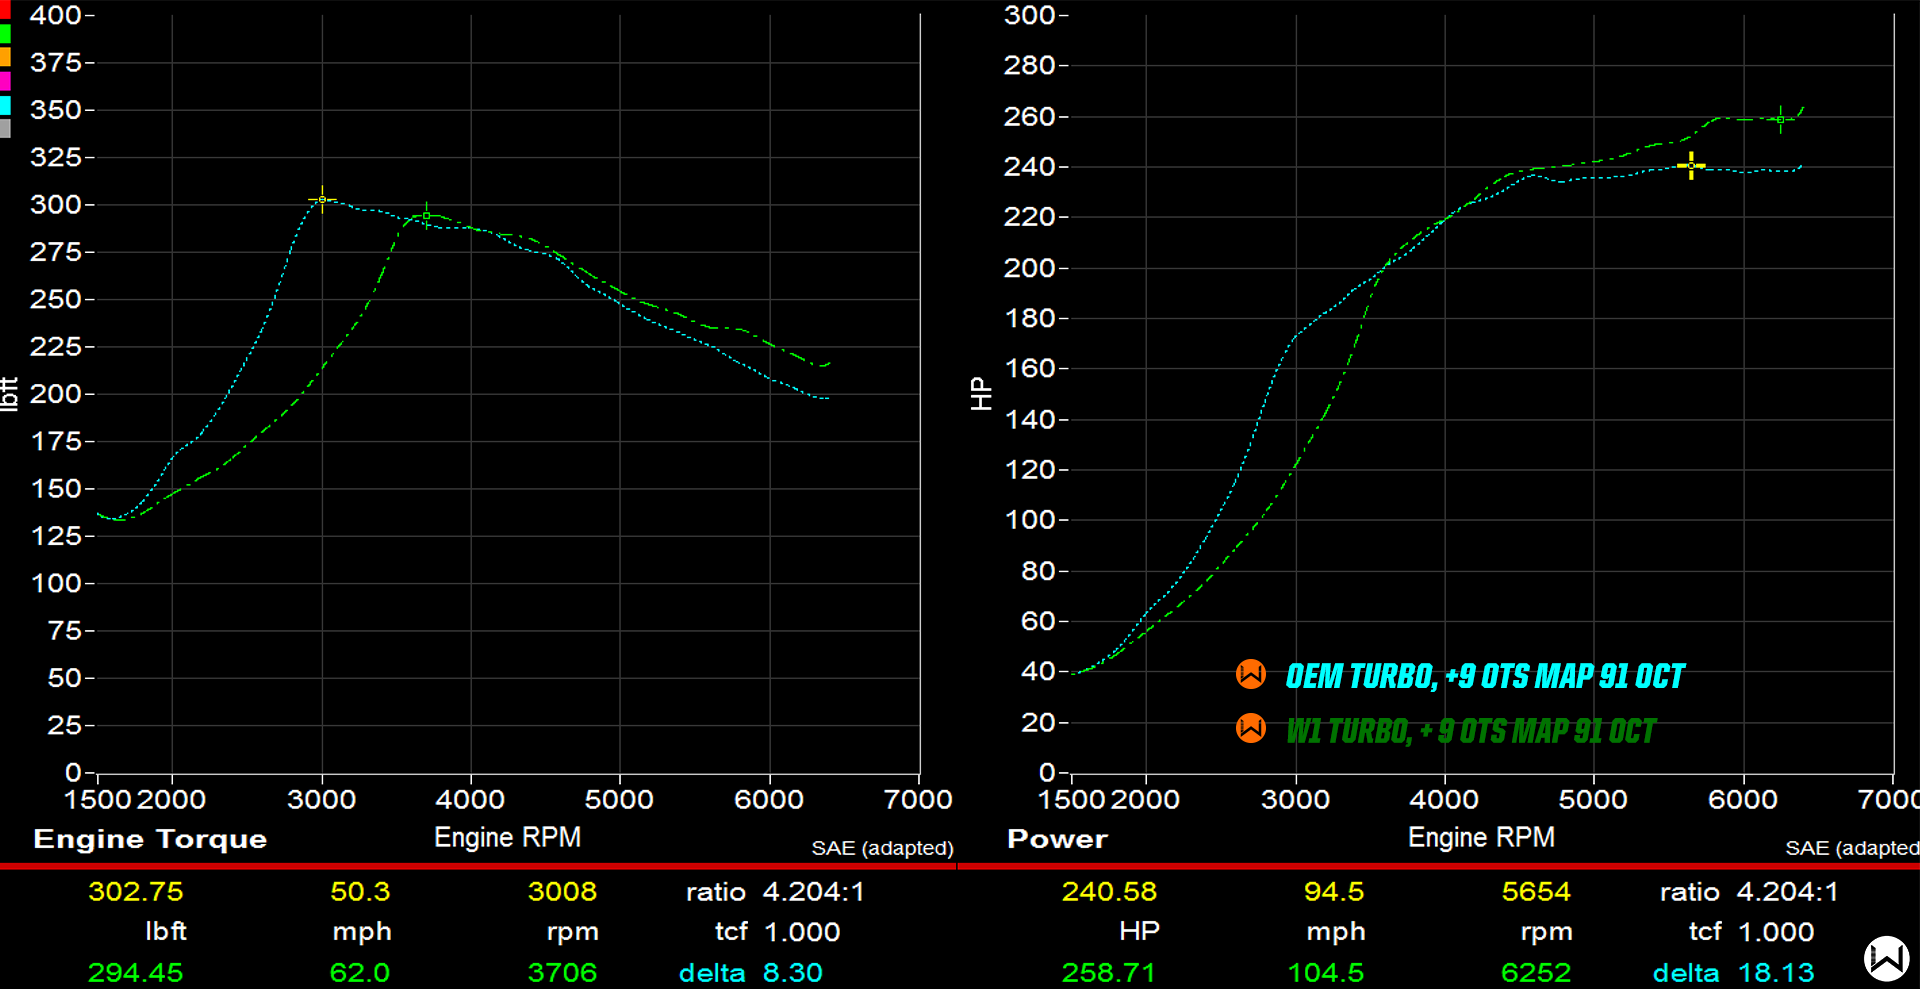Click the lbft unit label below 302.75

[166, 931]
